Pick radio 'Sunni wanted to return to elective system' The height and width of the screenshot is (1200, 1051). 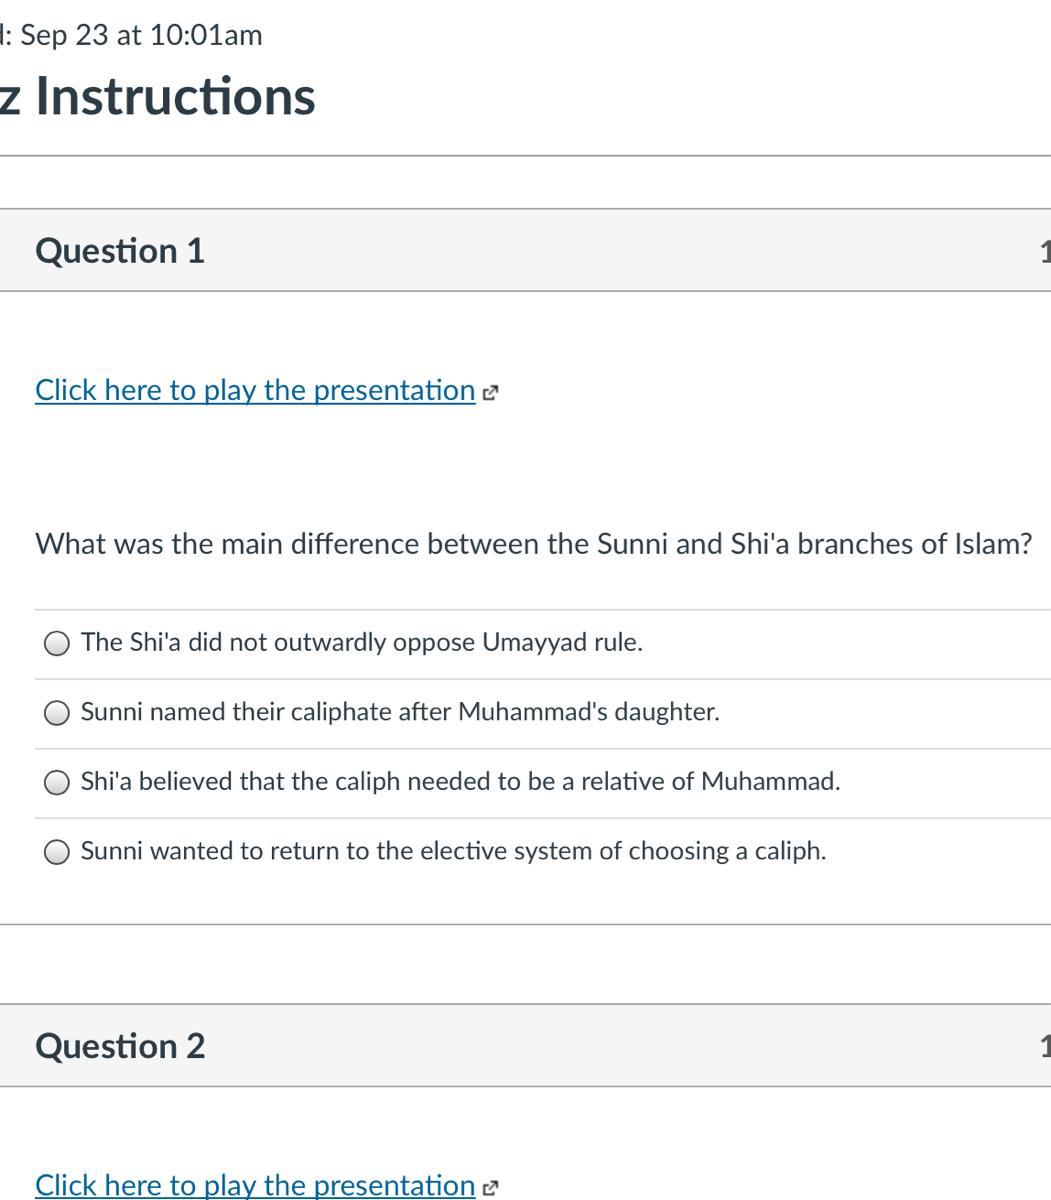[58, 852]
